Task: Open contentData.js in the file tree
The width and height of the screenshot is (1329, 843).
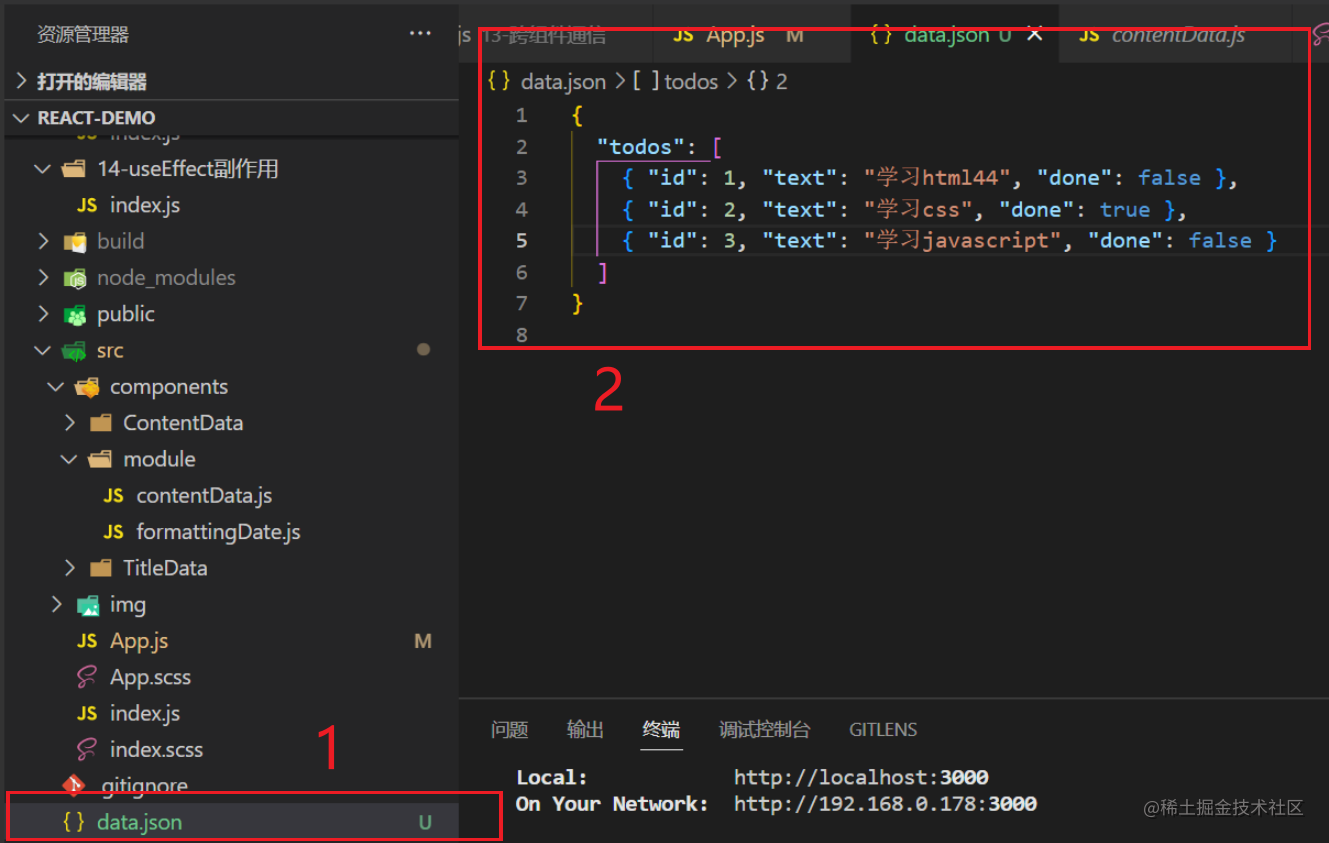Action: tap(204, 495)
